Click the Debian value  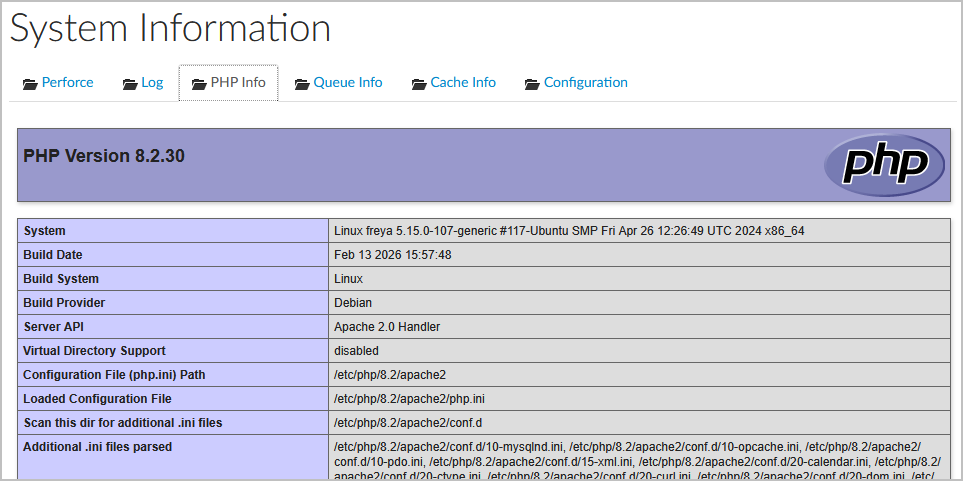(353, 303)
